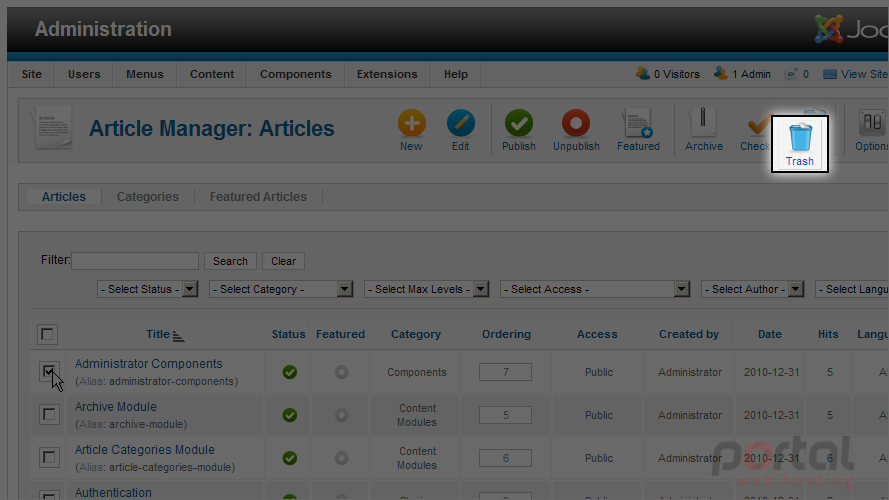Open the Select Category dropdown
889x500 pixels.
(x=281, y=289)
